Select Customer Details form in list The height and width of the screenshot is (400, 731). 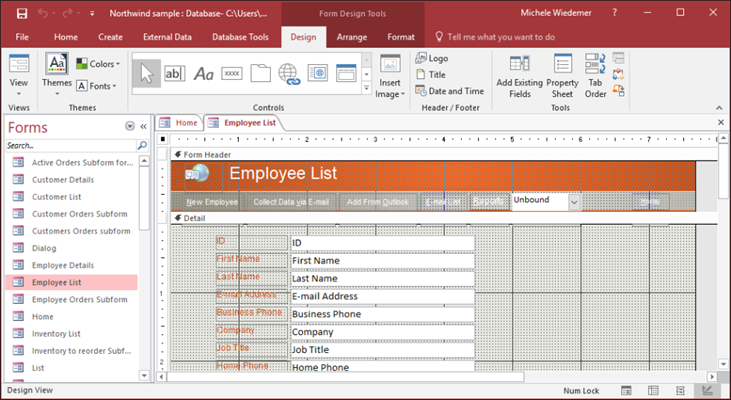pos(63,179)
